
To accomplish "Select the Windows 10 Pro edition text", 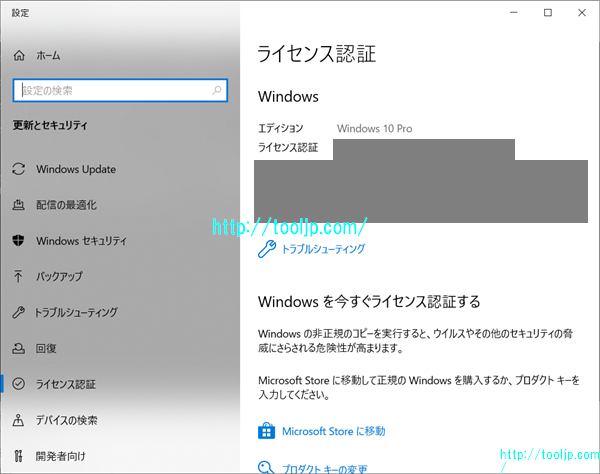I will pyautogui.click(x=374, y=129).
